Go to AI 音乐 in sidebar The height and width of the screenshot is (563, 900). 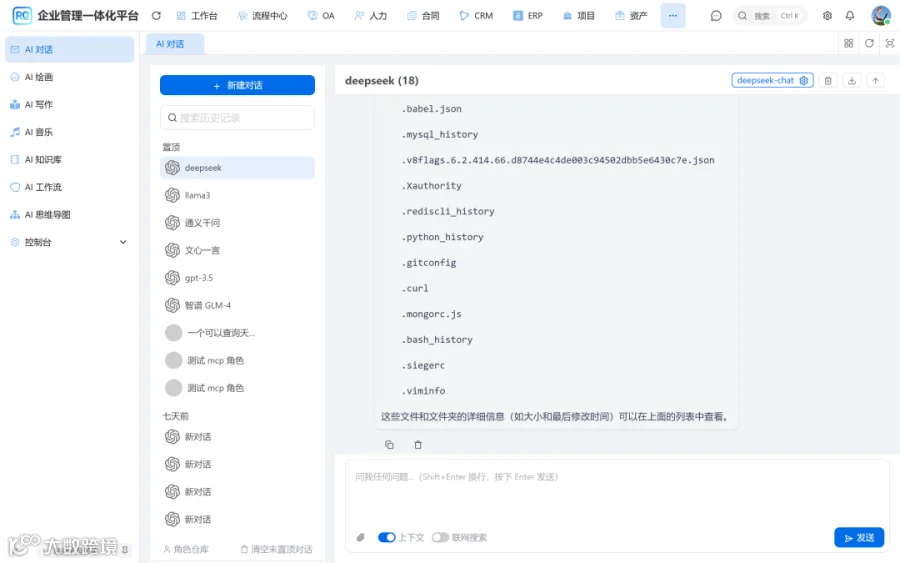[69, 132]
